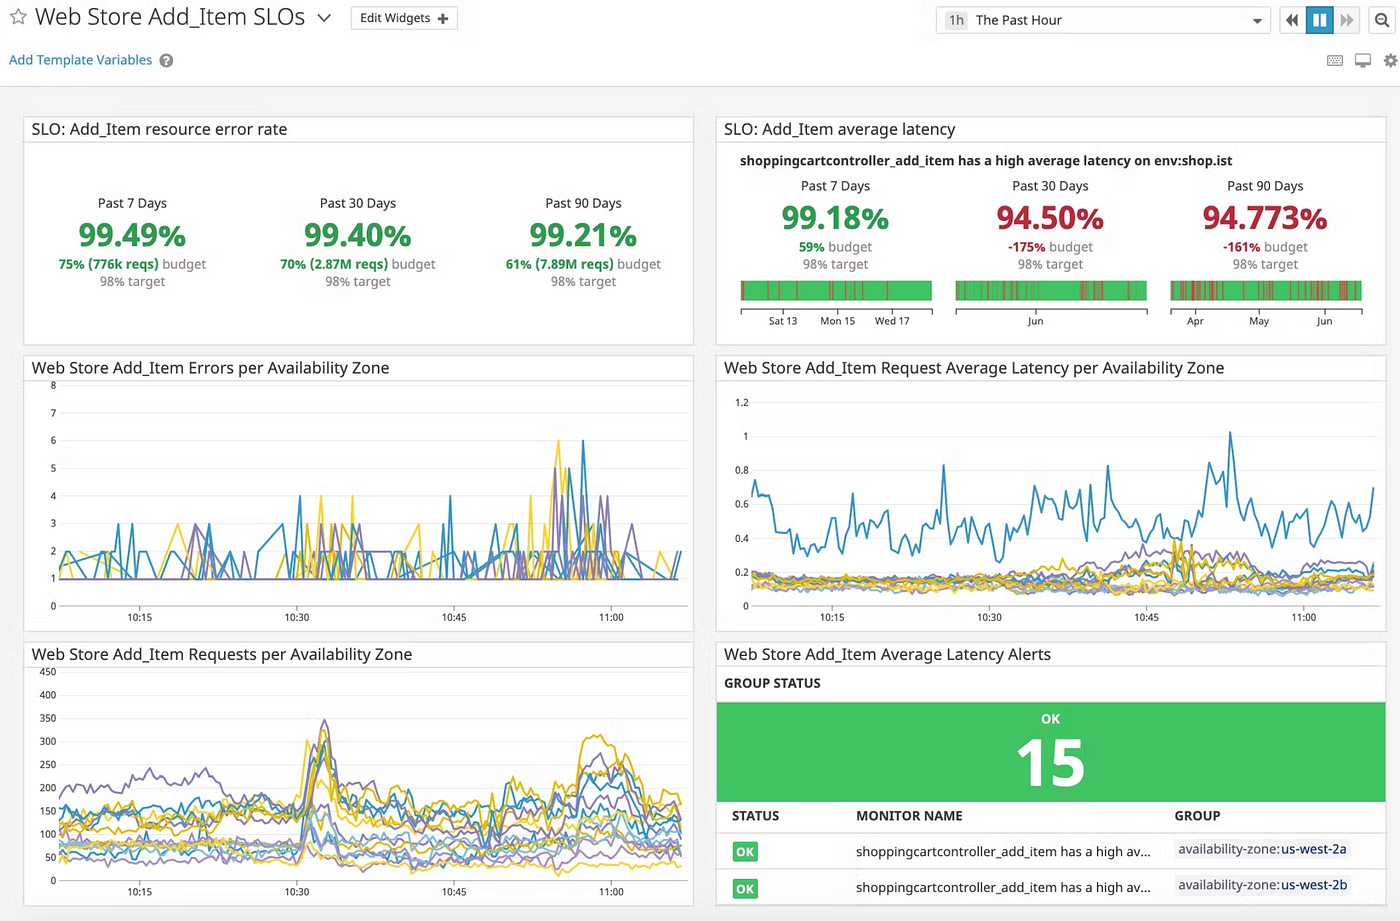Click the Edit Widgets button
The width and height of the screenshot is (1400, 921).
point(404,18)
